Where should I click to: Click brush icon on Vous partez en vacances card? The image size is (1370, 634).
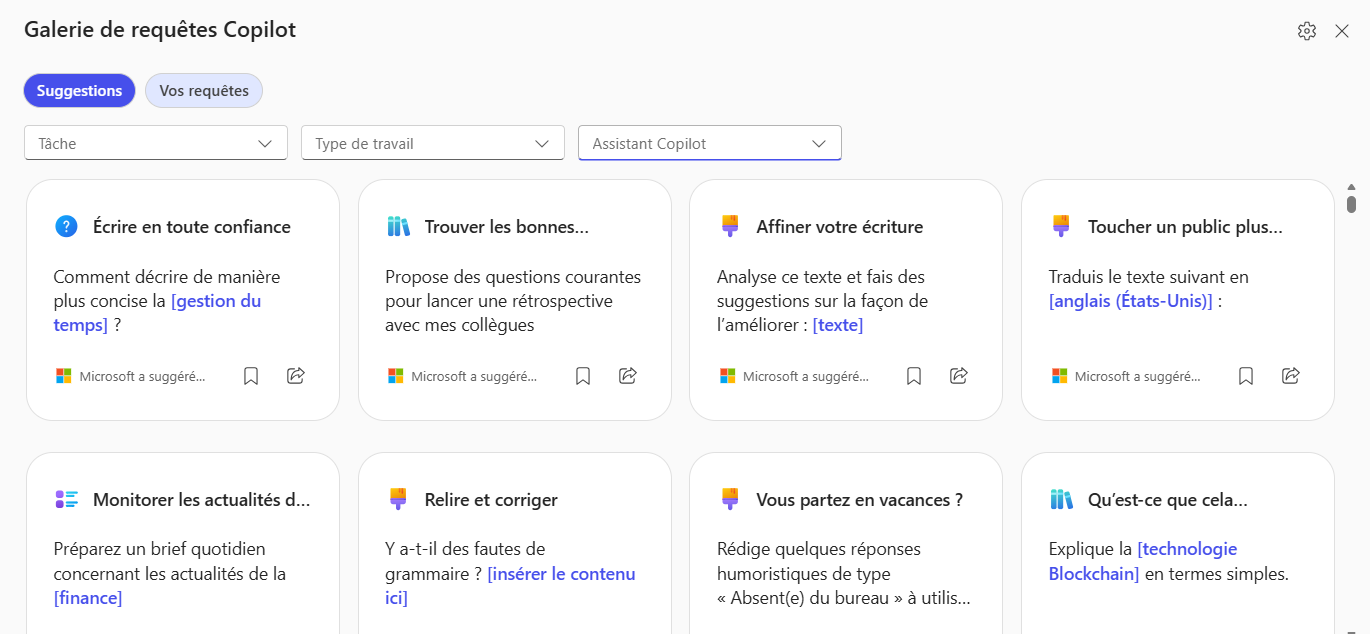729,500
